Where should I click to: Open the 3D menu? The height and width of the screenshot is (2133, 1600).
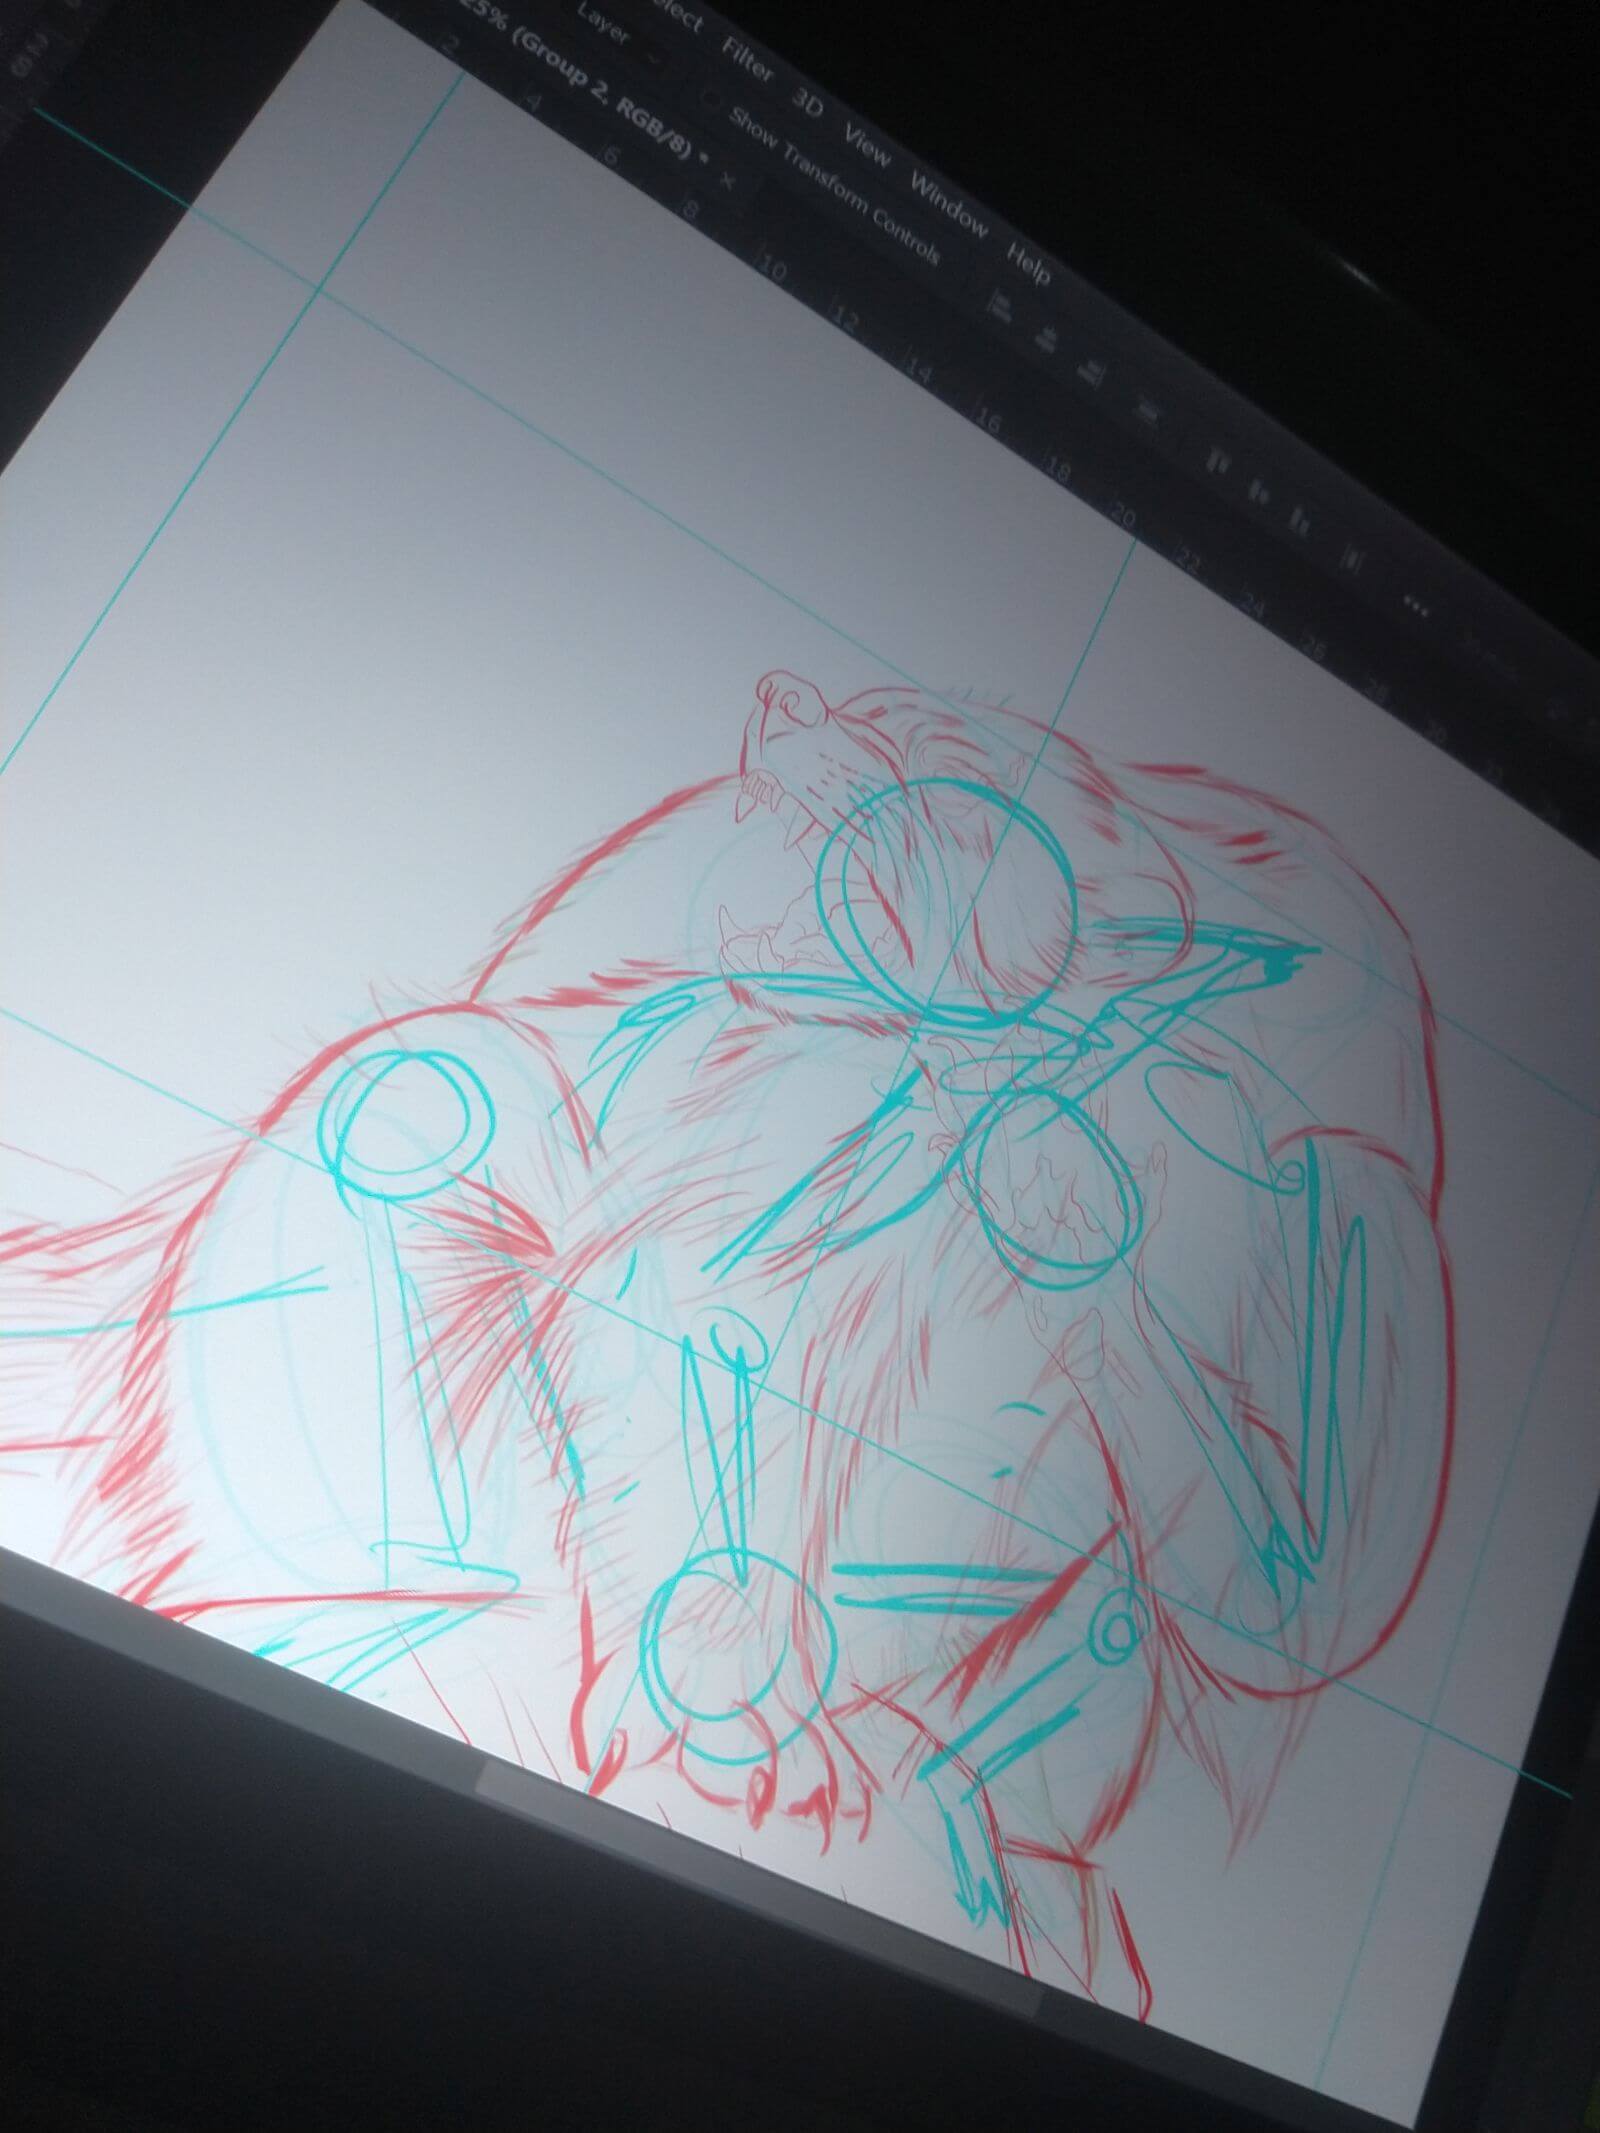coord(807,104)
